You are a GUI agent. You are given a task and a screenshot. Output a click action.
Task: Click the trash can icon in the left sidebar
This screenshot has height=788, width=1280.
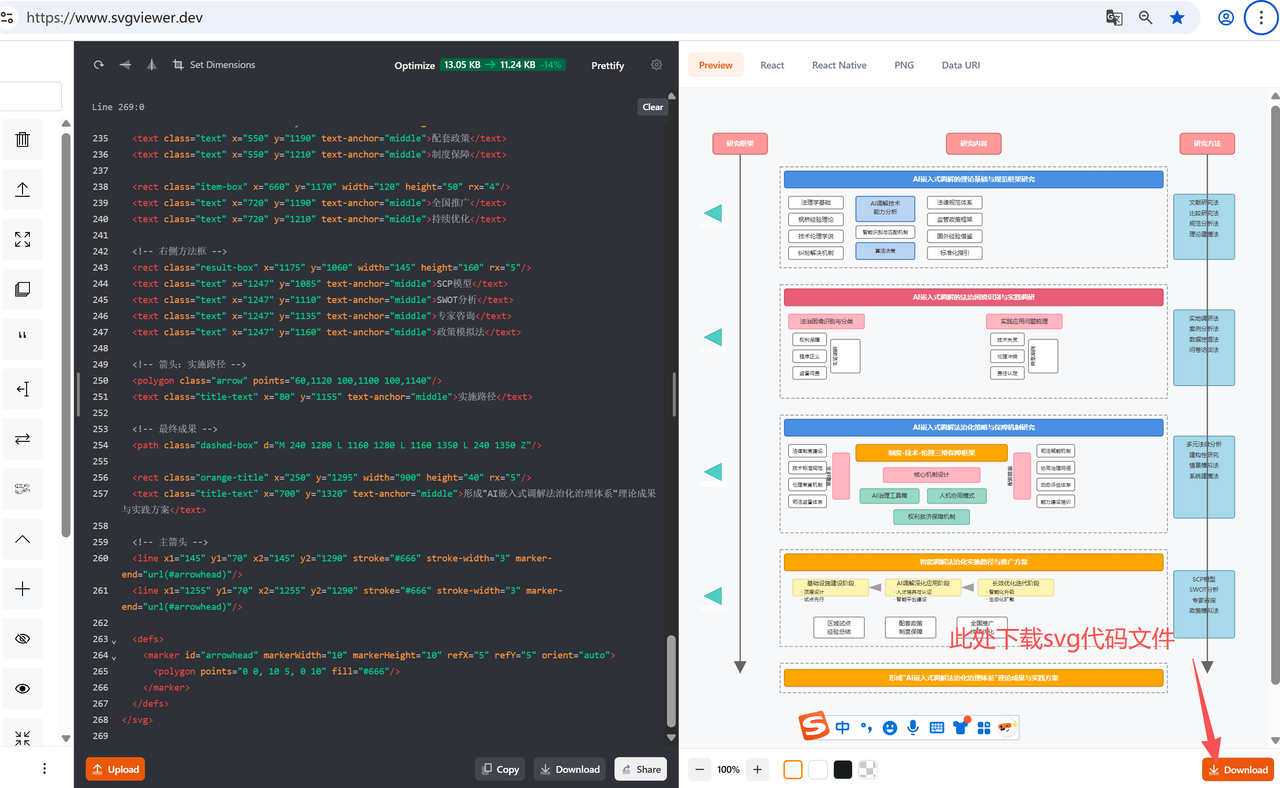click(x=22, y=140)
